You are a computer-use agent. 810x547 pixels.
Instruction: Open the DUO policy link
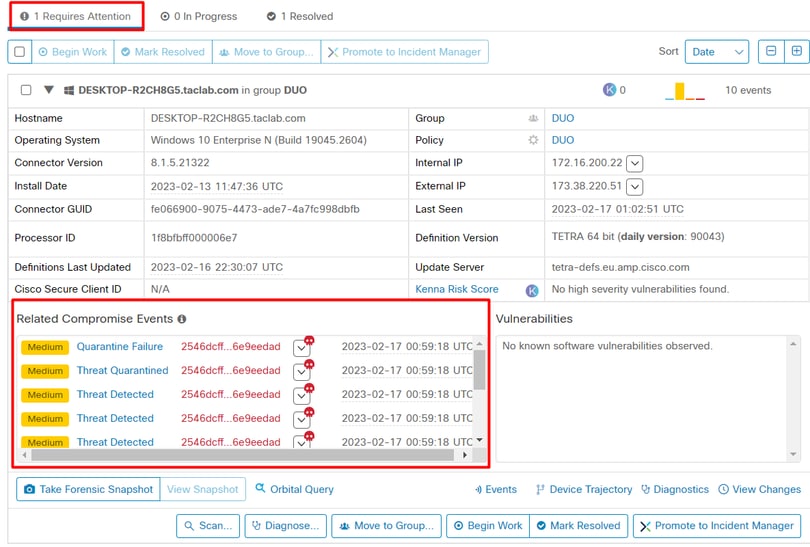pyautogui.click(x=563, y=140)
